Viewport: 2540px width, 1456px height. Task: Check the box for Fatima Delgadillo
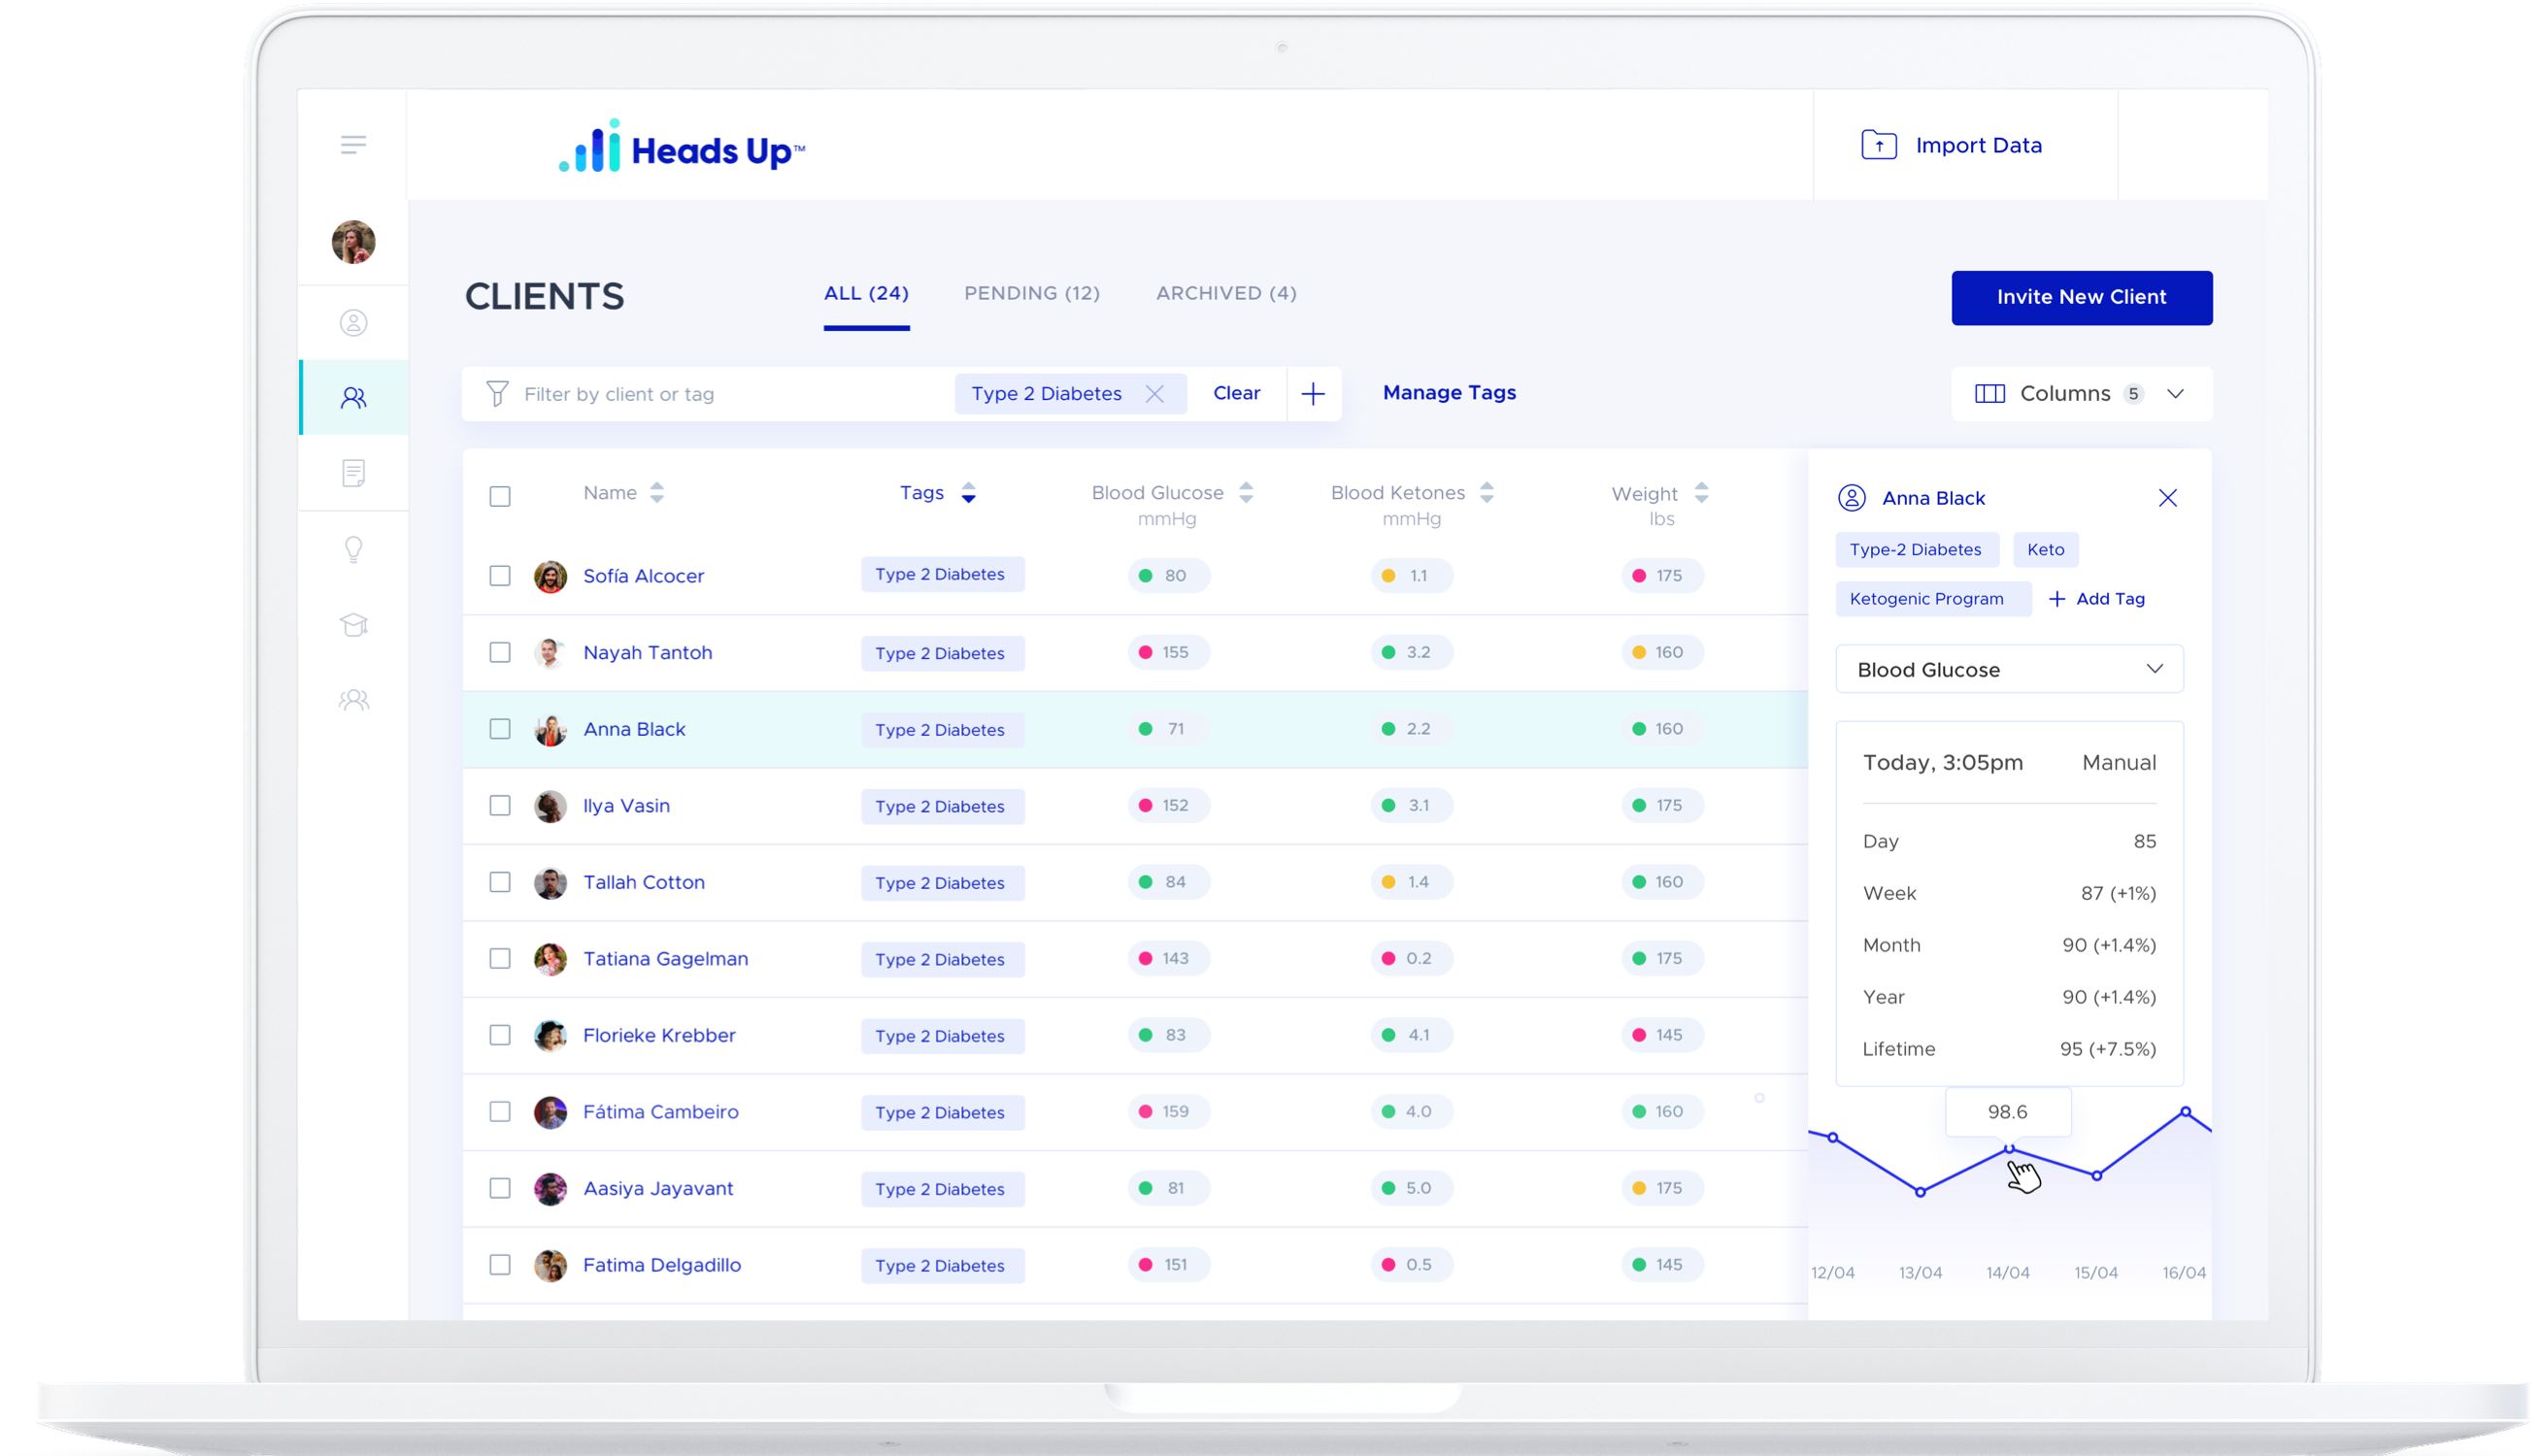[500, 1266]
